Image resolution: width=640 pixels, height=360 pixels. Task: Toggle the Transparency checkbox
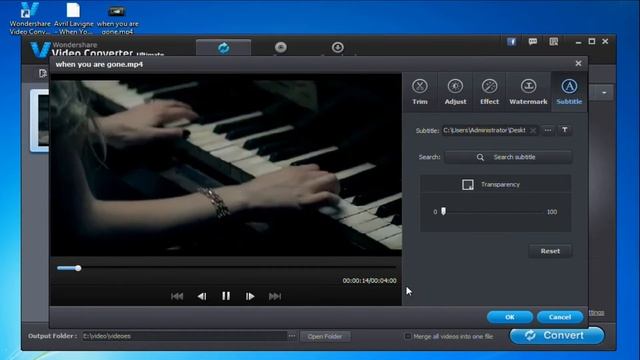(468, 184)
